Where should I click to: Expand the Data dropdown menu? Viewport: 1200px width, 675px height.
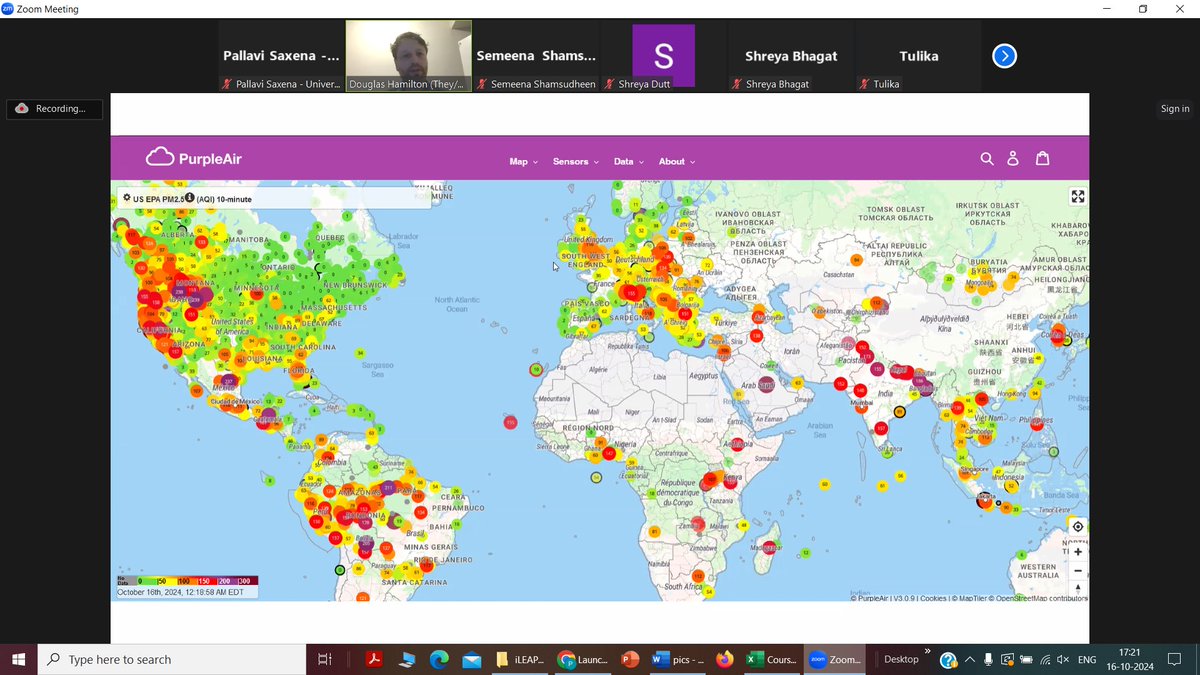pos(629,161)
